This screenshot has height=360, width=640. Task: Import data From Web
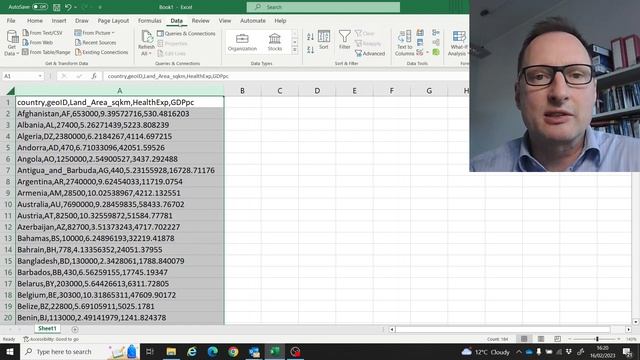[38, 42]
